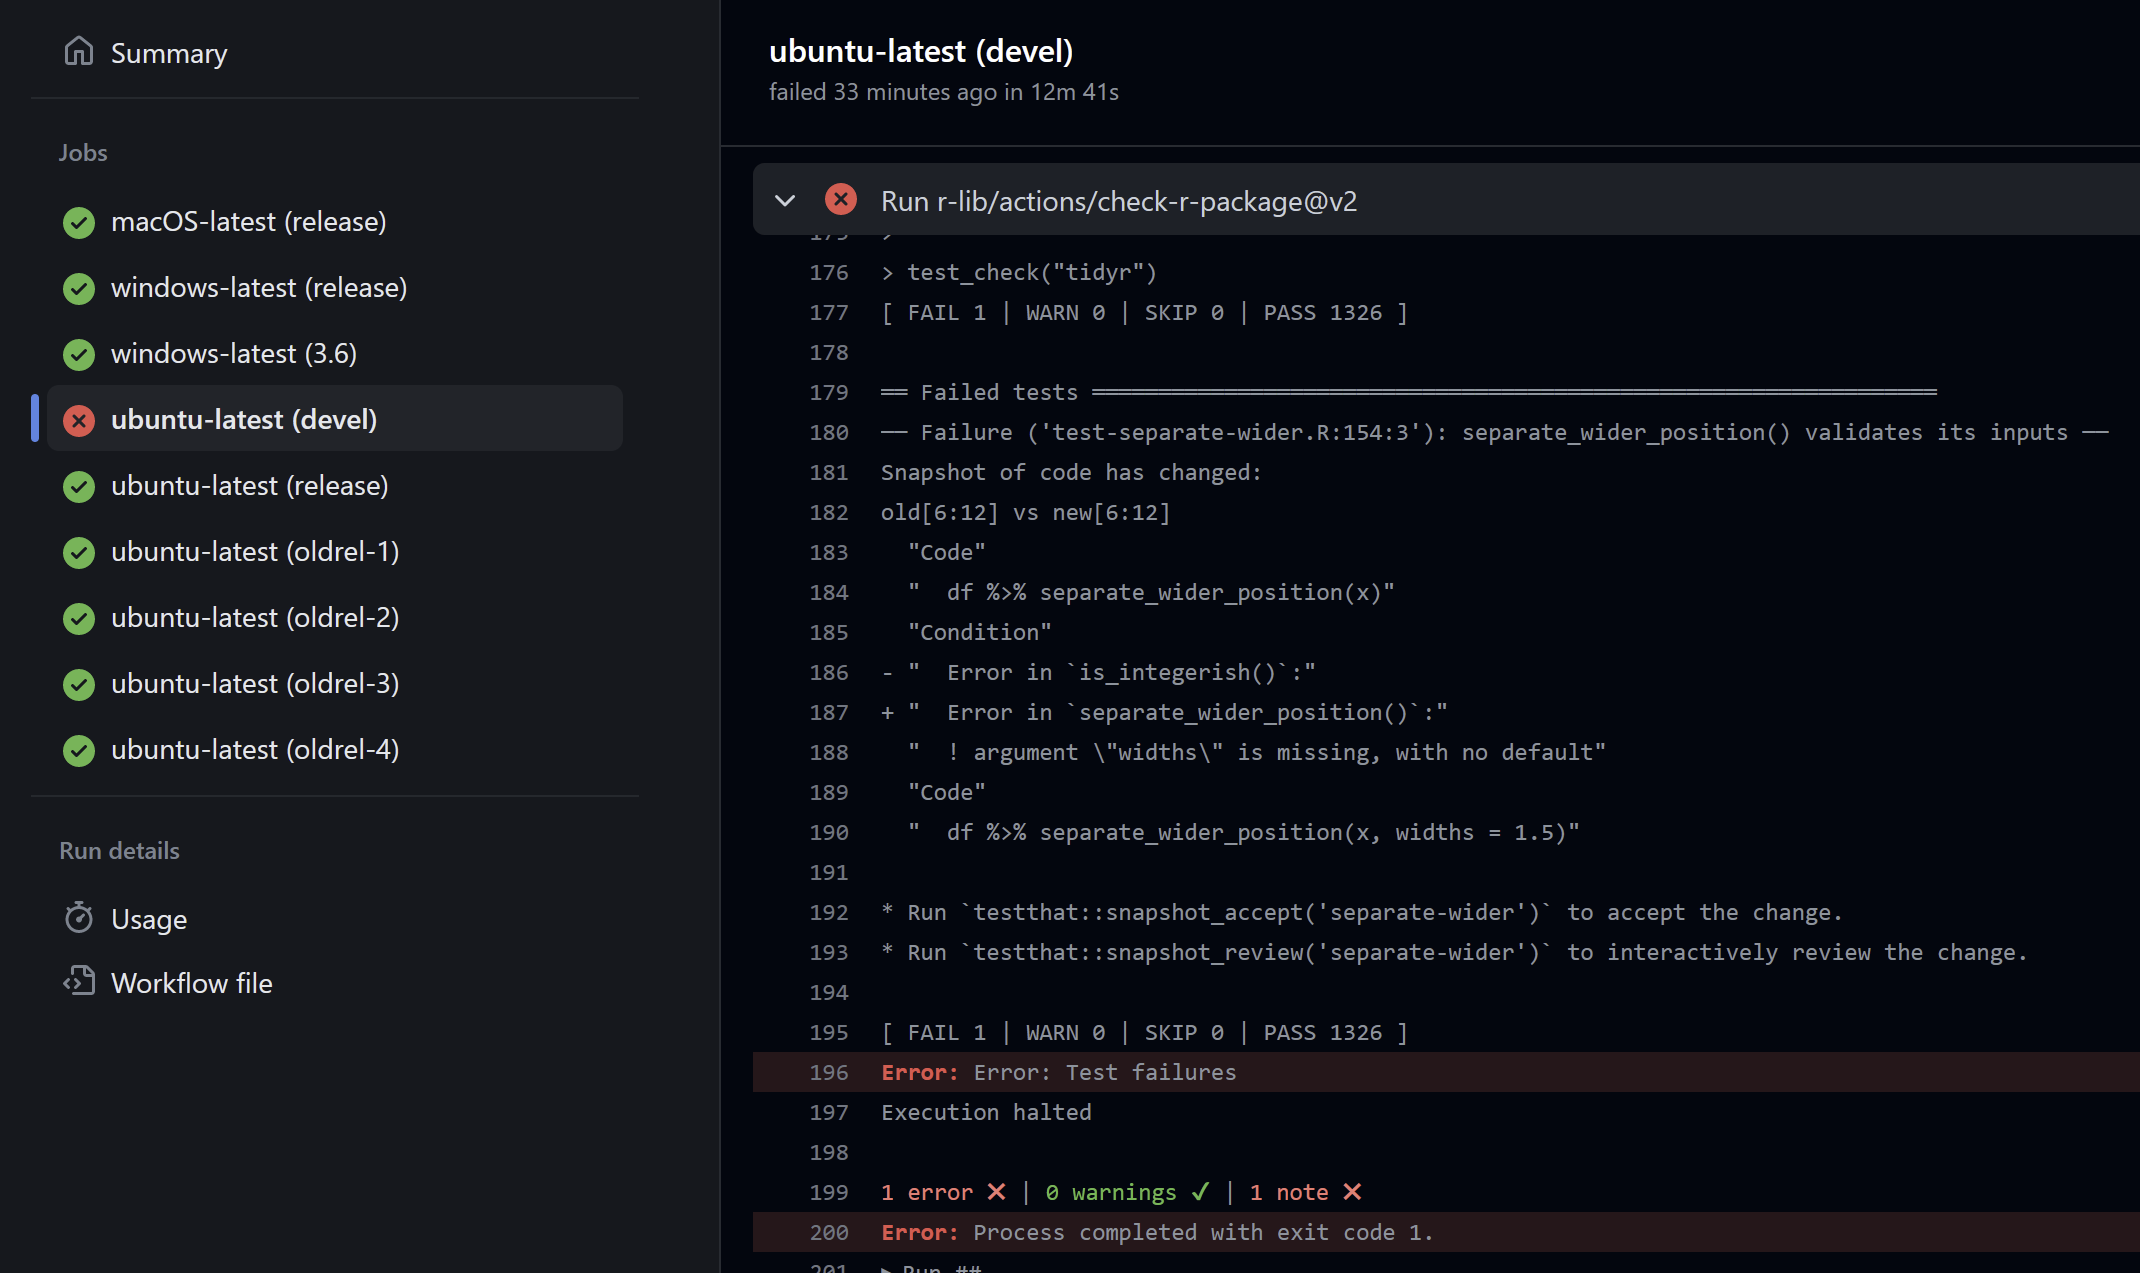Click the success icon beside windows-latest (release)

(x=79, y=288)
